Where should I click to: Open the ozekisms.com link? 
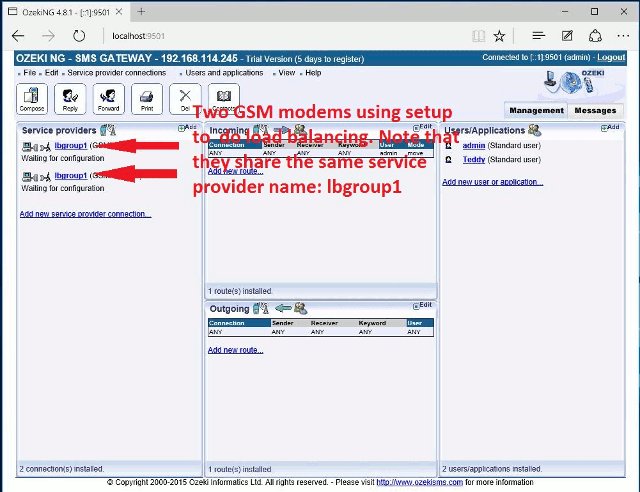(x=420, y=482)
